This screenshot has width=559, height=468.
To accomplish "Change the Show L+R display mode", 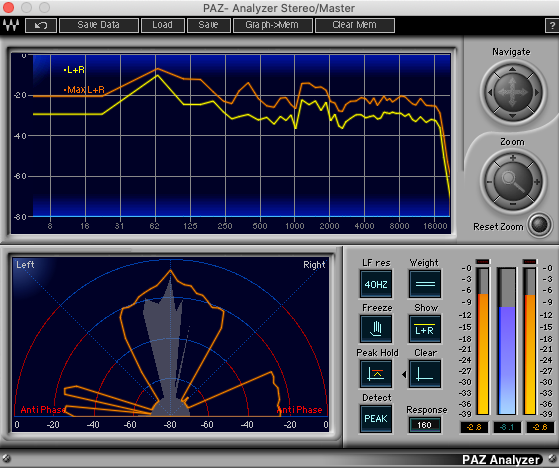I will (x=425, y=329).
